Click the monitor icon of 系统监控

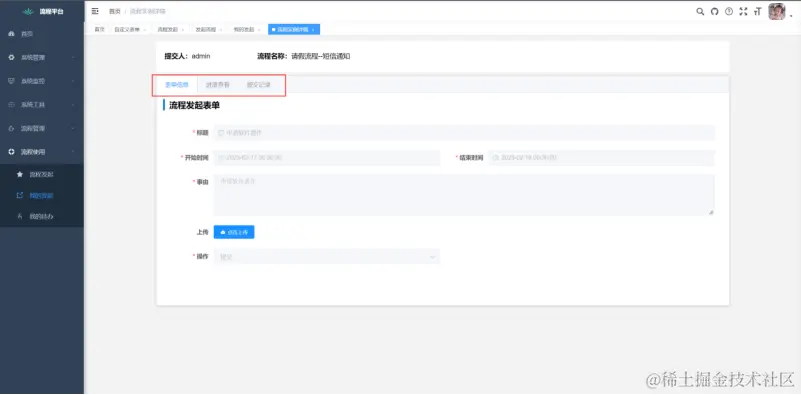point(12,81)
